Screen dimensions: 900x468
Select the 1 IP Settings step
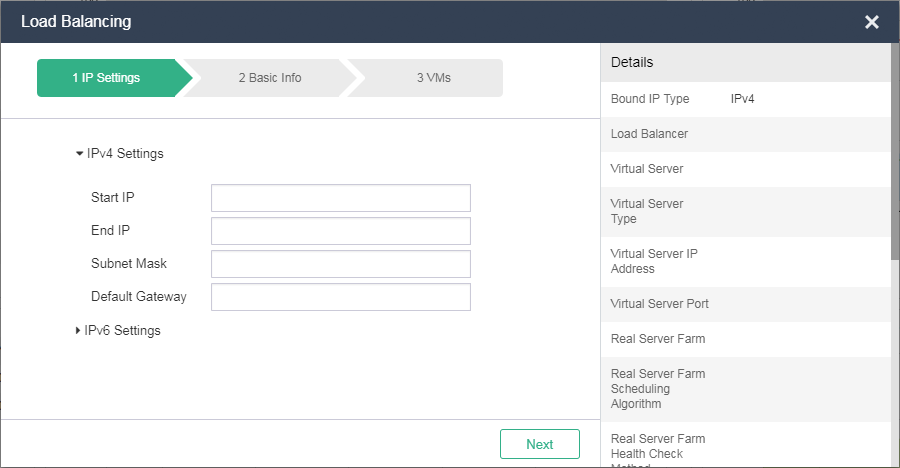107,78
